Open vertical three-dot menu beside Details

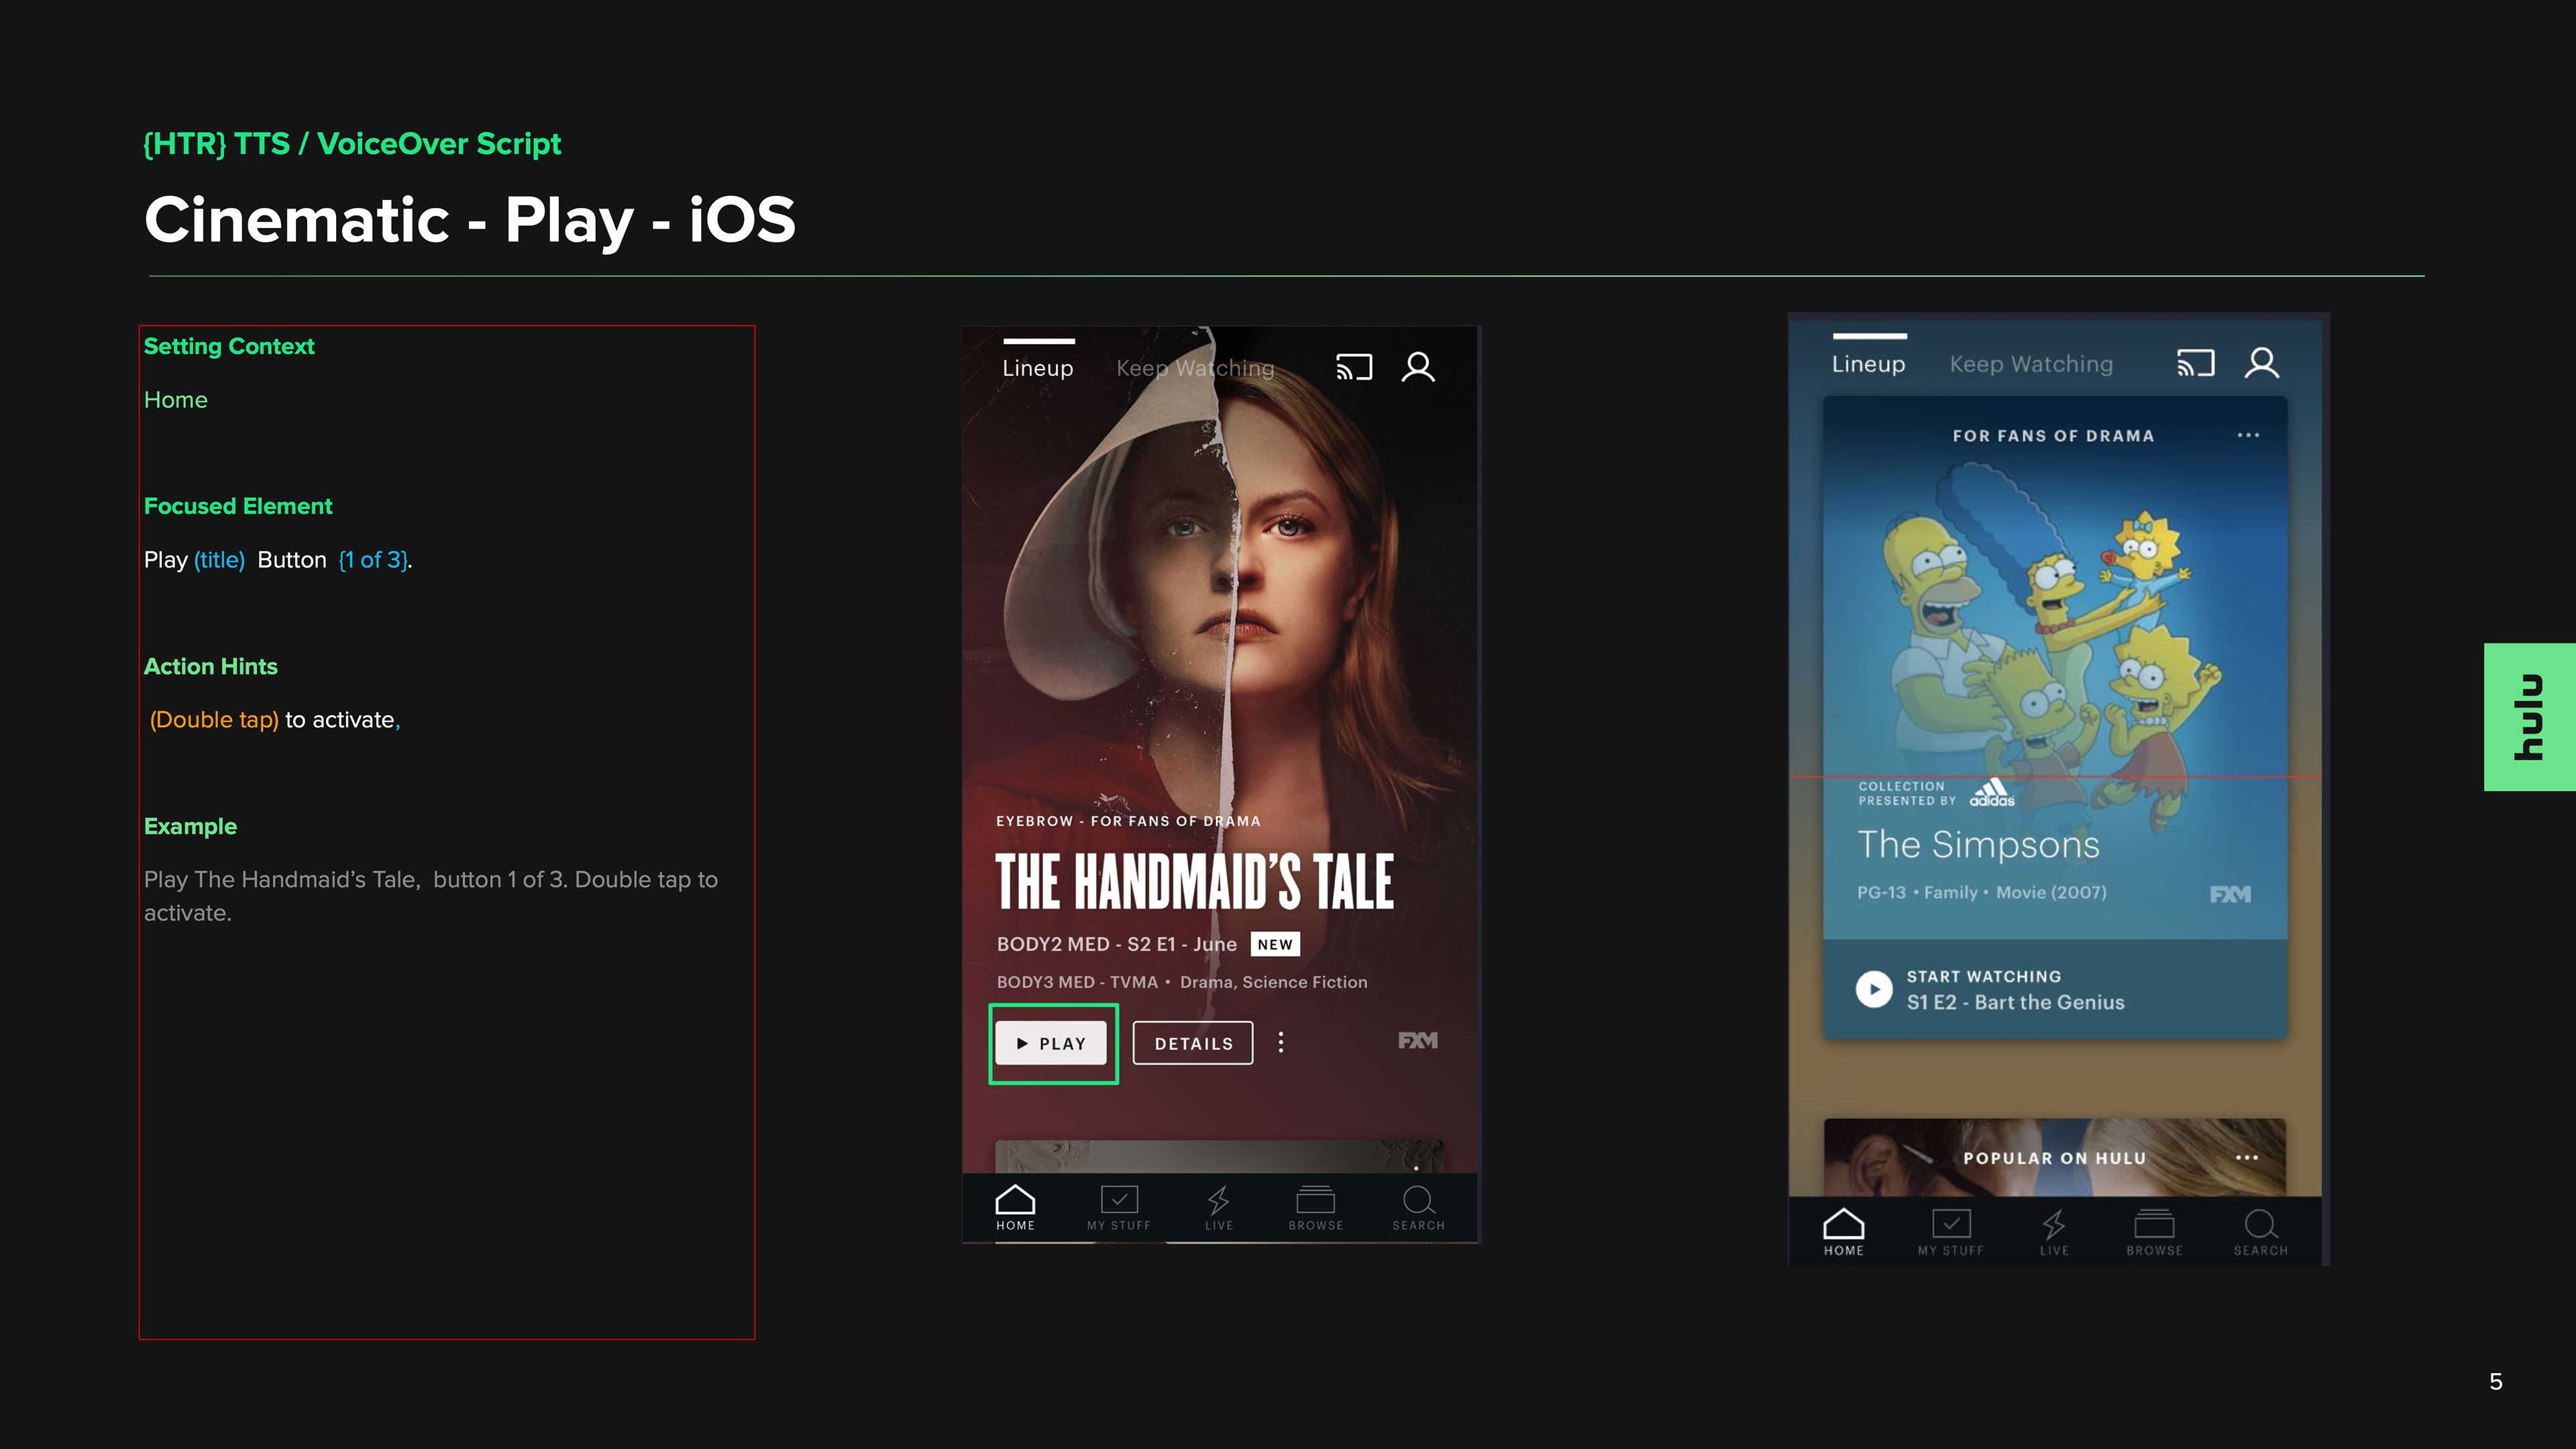click(1281, 1043)
